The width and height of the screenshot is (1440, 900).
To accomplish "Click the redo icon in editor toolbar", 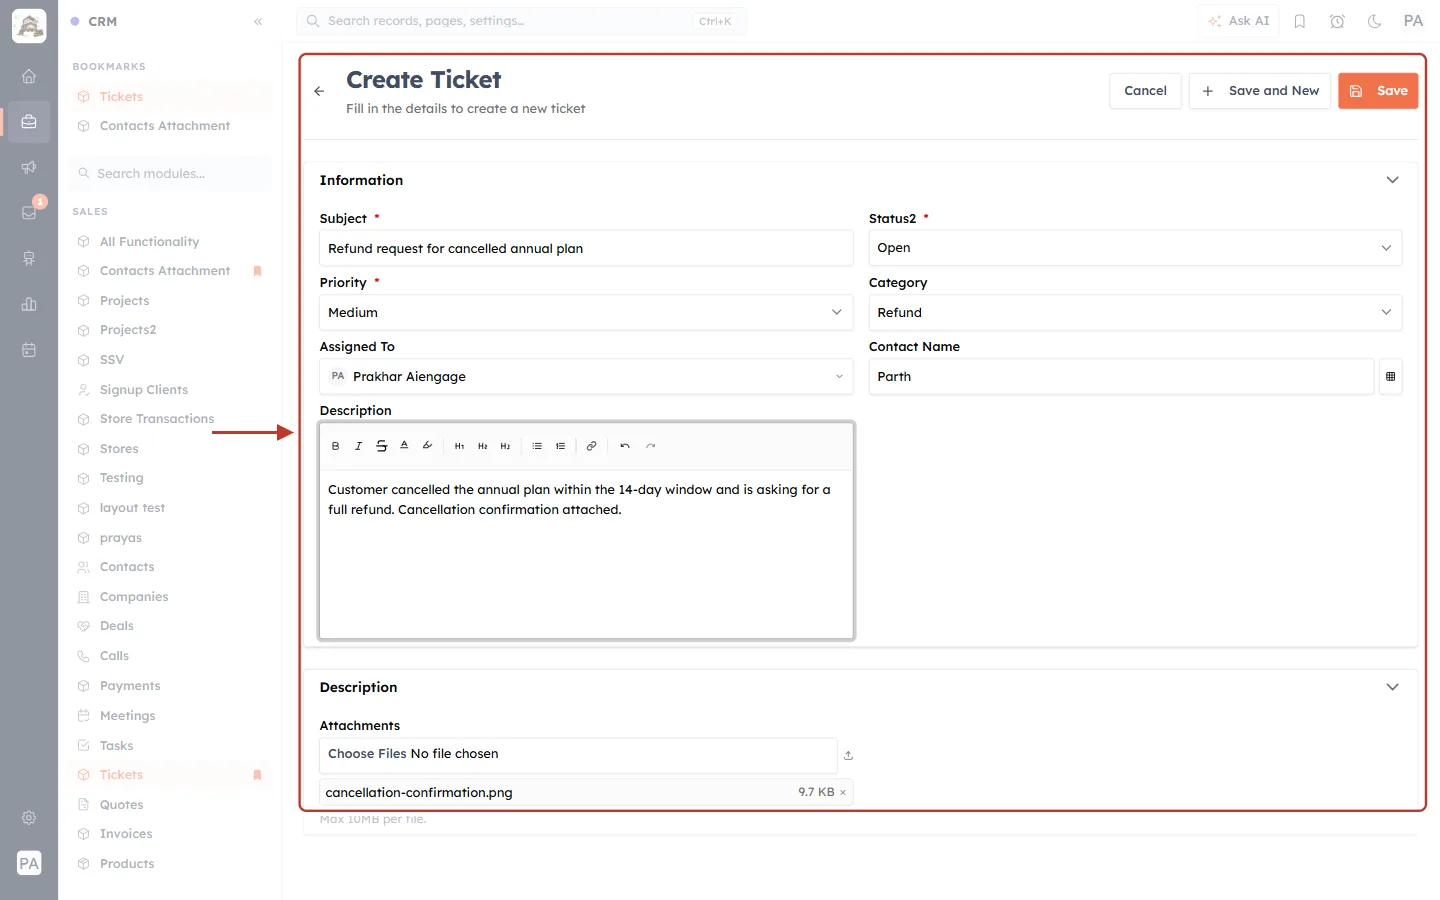I will tap(650, 446).
